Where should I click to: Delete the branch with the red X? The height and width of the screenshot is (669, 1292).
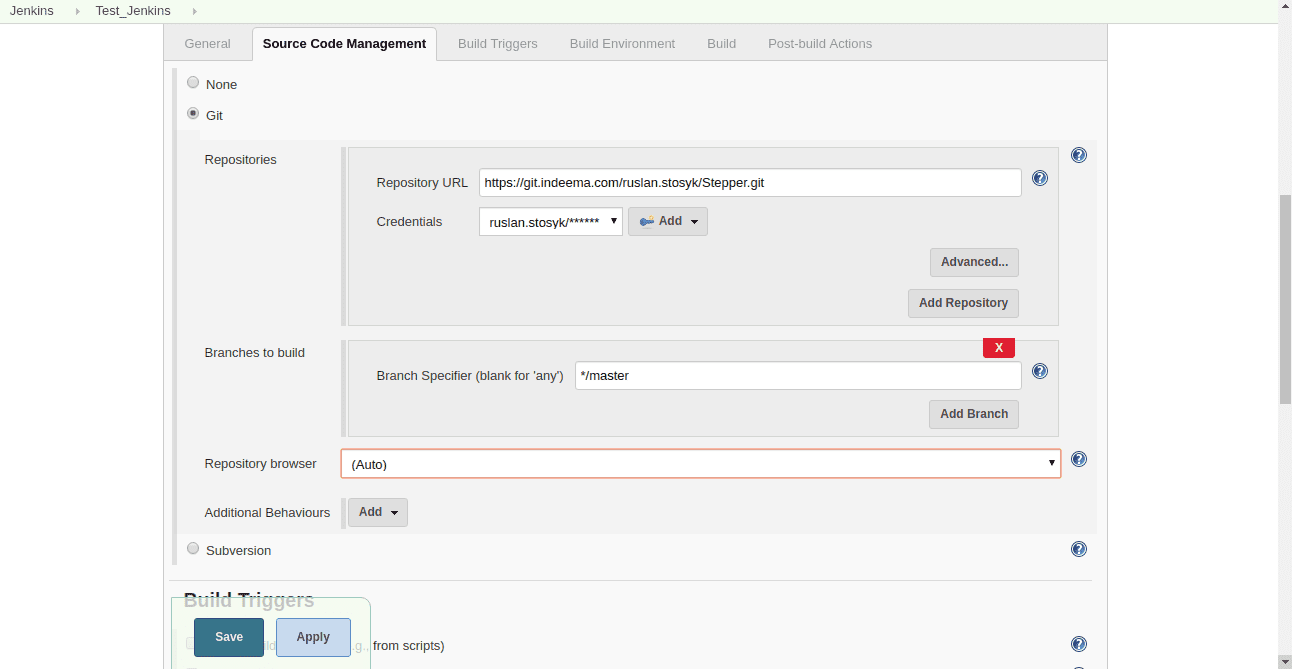[x=998, y=348]
